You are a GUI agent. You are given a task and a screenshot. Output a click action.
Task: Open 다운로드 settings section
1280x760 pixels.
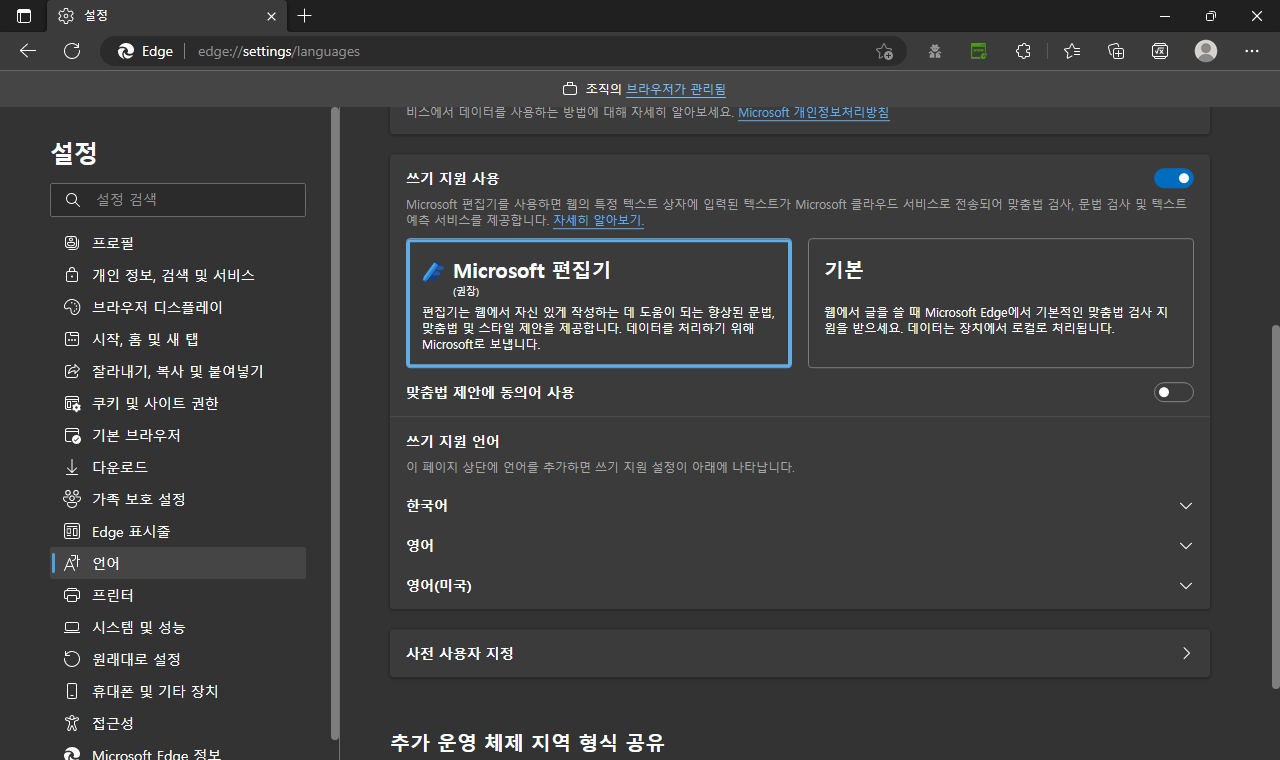(178, 467)
